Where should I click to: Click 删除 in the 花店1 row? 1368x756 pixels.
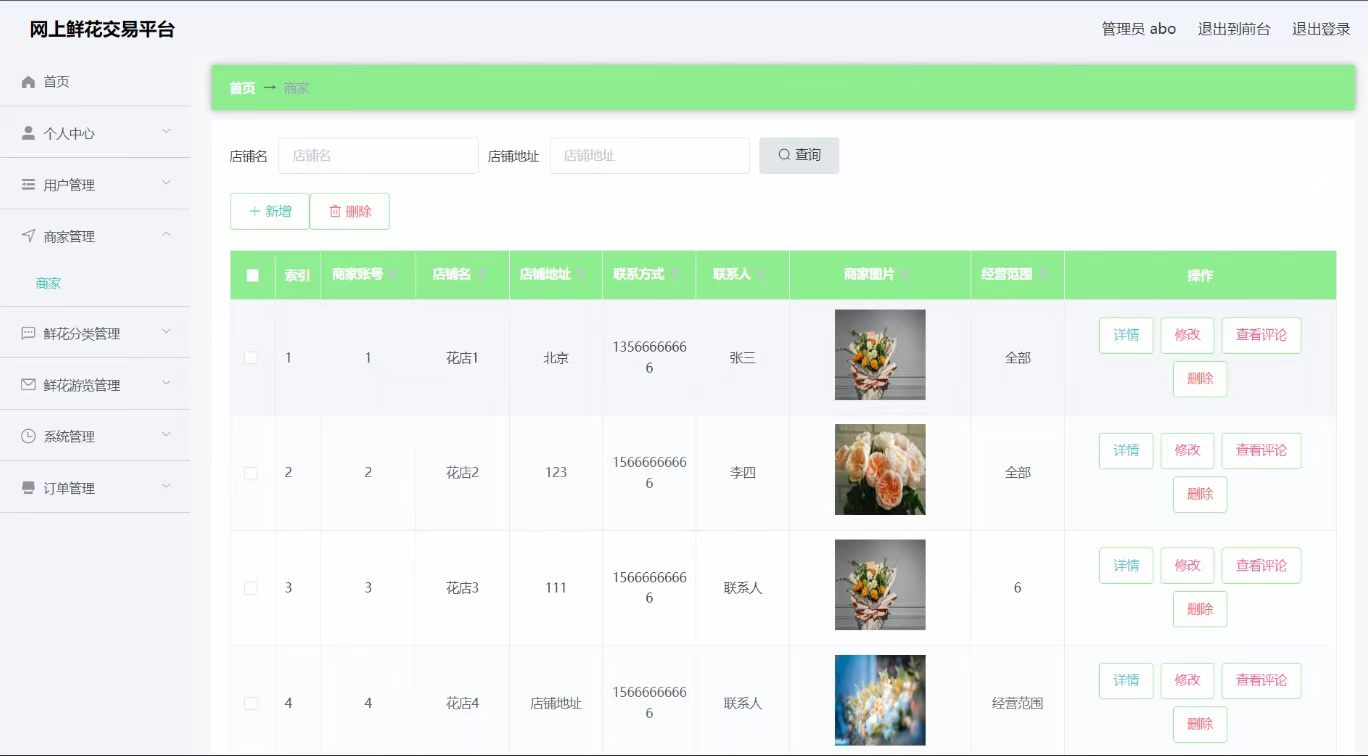[1200, 379]
